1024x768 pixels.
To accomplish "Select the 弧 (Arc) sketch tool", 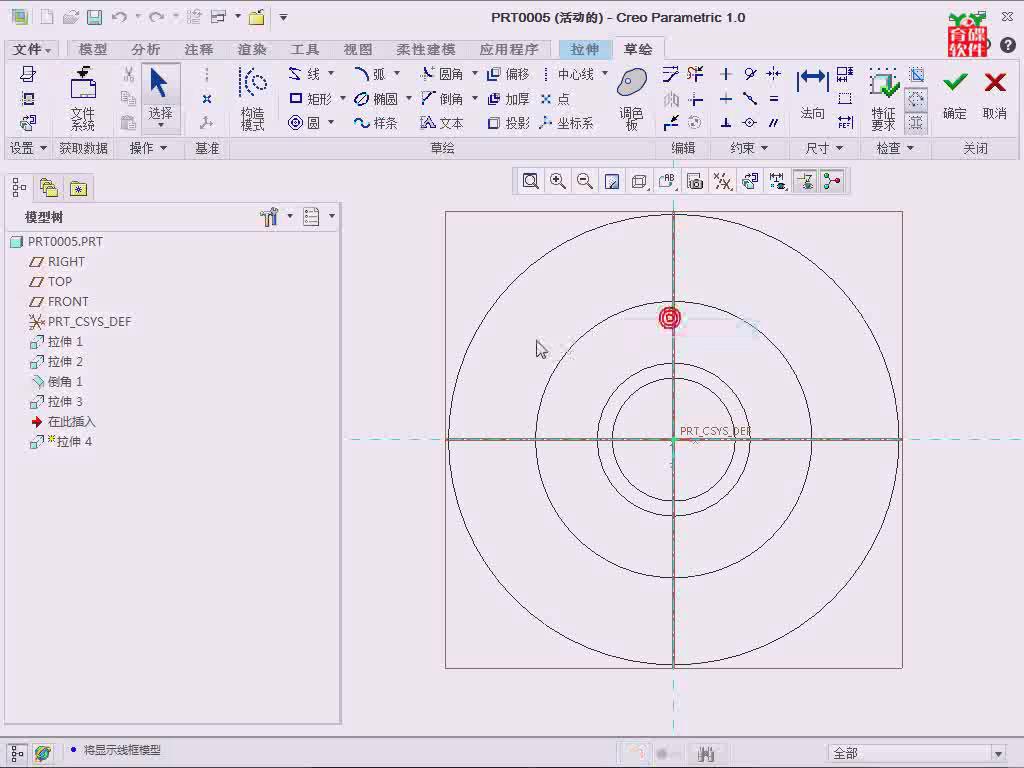I will pyautogui.click(x=370, y=74).
